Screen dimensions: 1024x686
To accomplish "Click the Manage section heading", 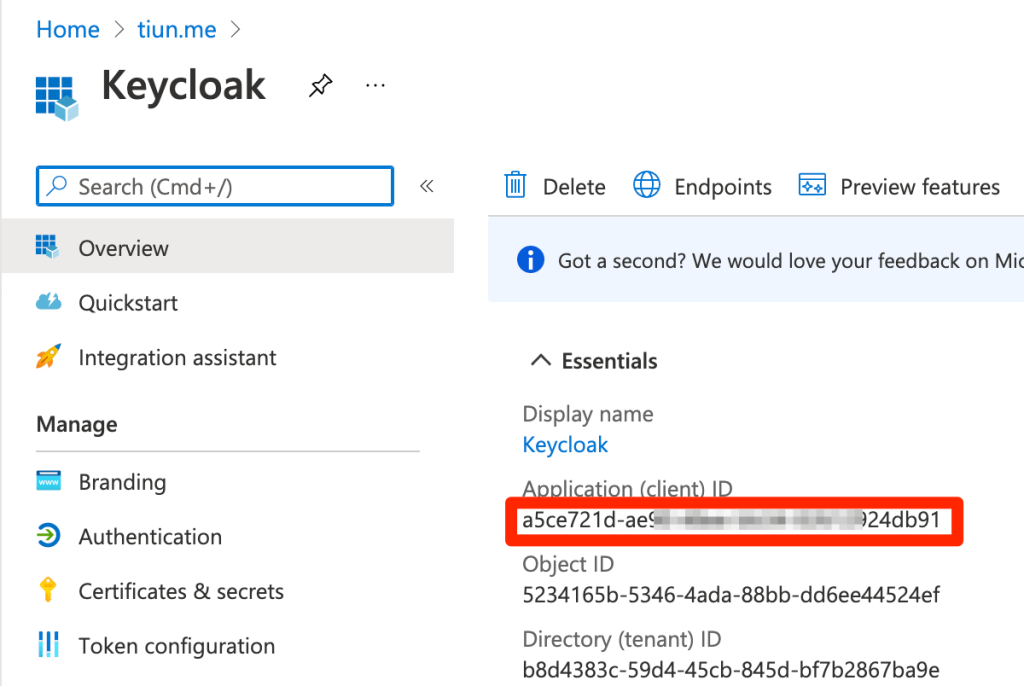I will tap(77, 424).
